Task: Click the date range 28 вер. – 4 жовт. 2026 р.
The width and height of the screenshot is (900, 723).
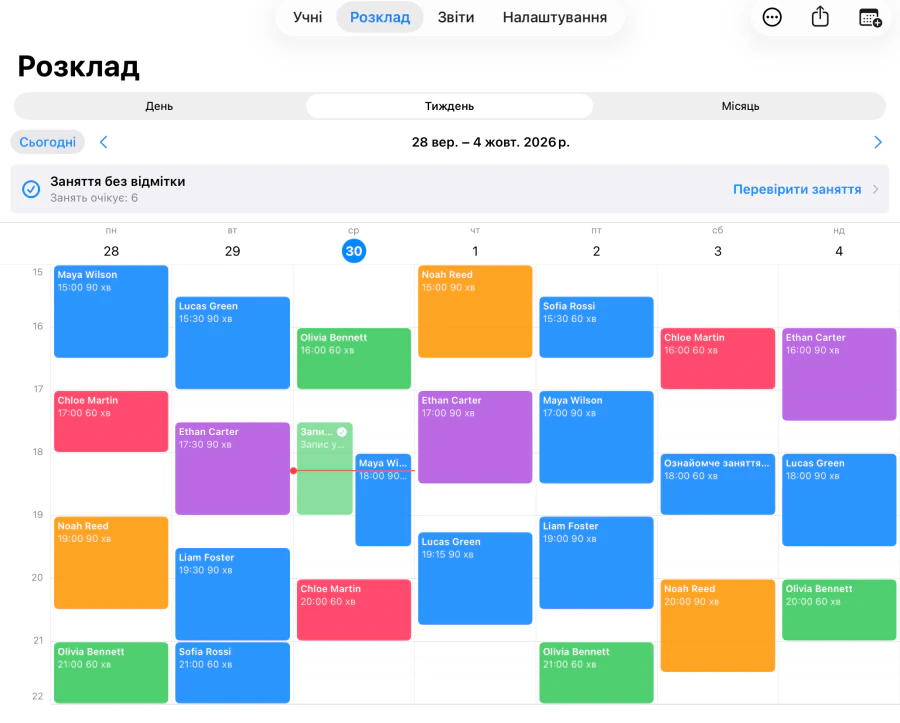Action: (x=490, y=142)
